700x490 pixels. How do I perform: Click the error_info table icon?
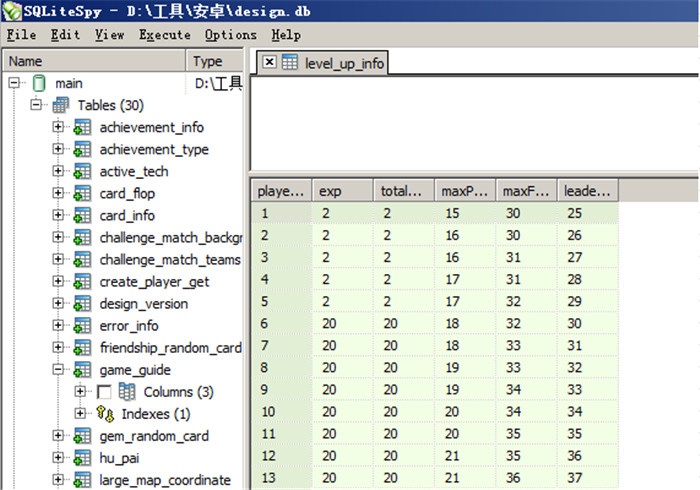82,326
